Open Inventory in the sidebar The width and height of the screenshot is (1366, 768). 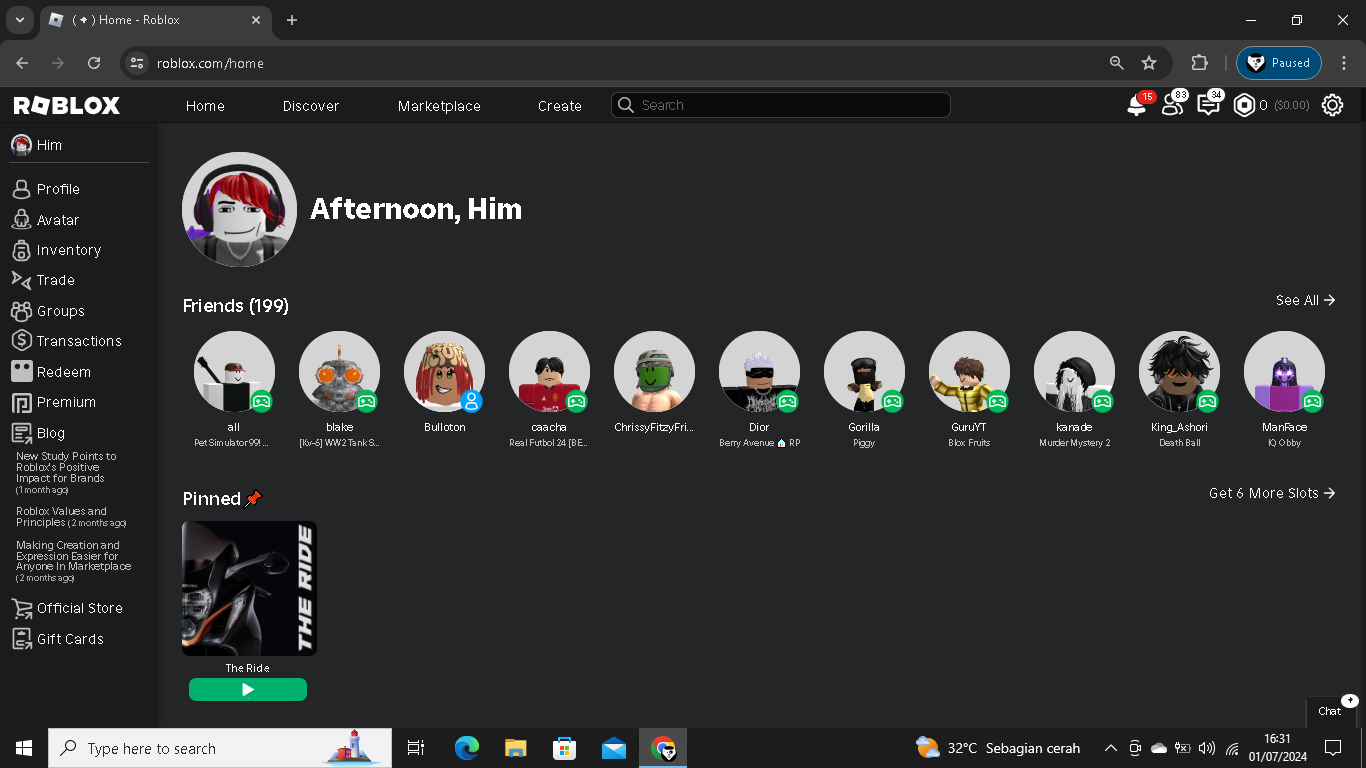(x=56, y=250)
